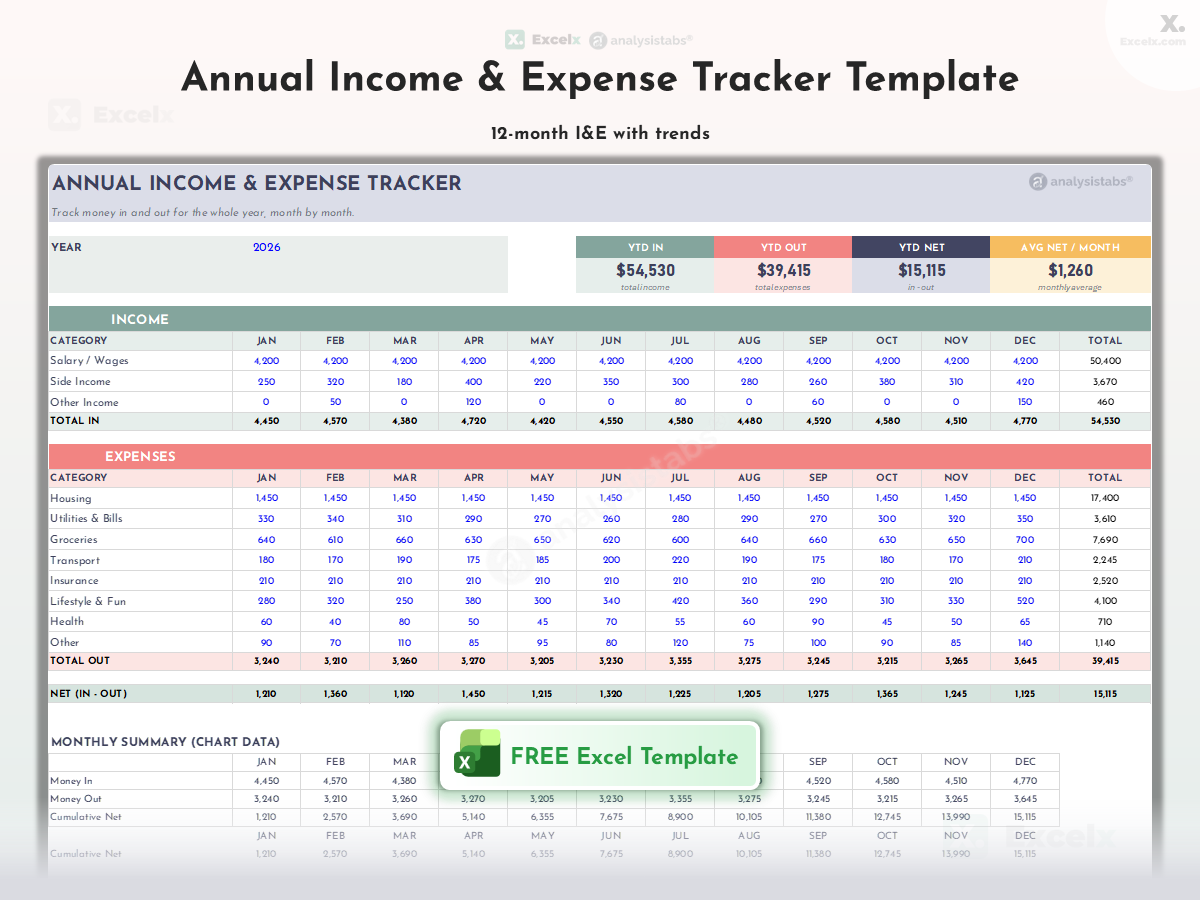Click the YTD NET value $15,115
This screenshot has height=900, width=1200.
click(921, 270)
